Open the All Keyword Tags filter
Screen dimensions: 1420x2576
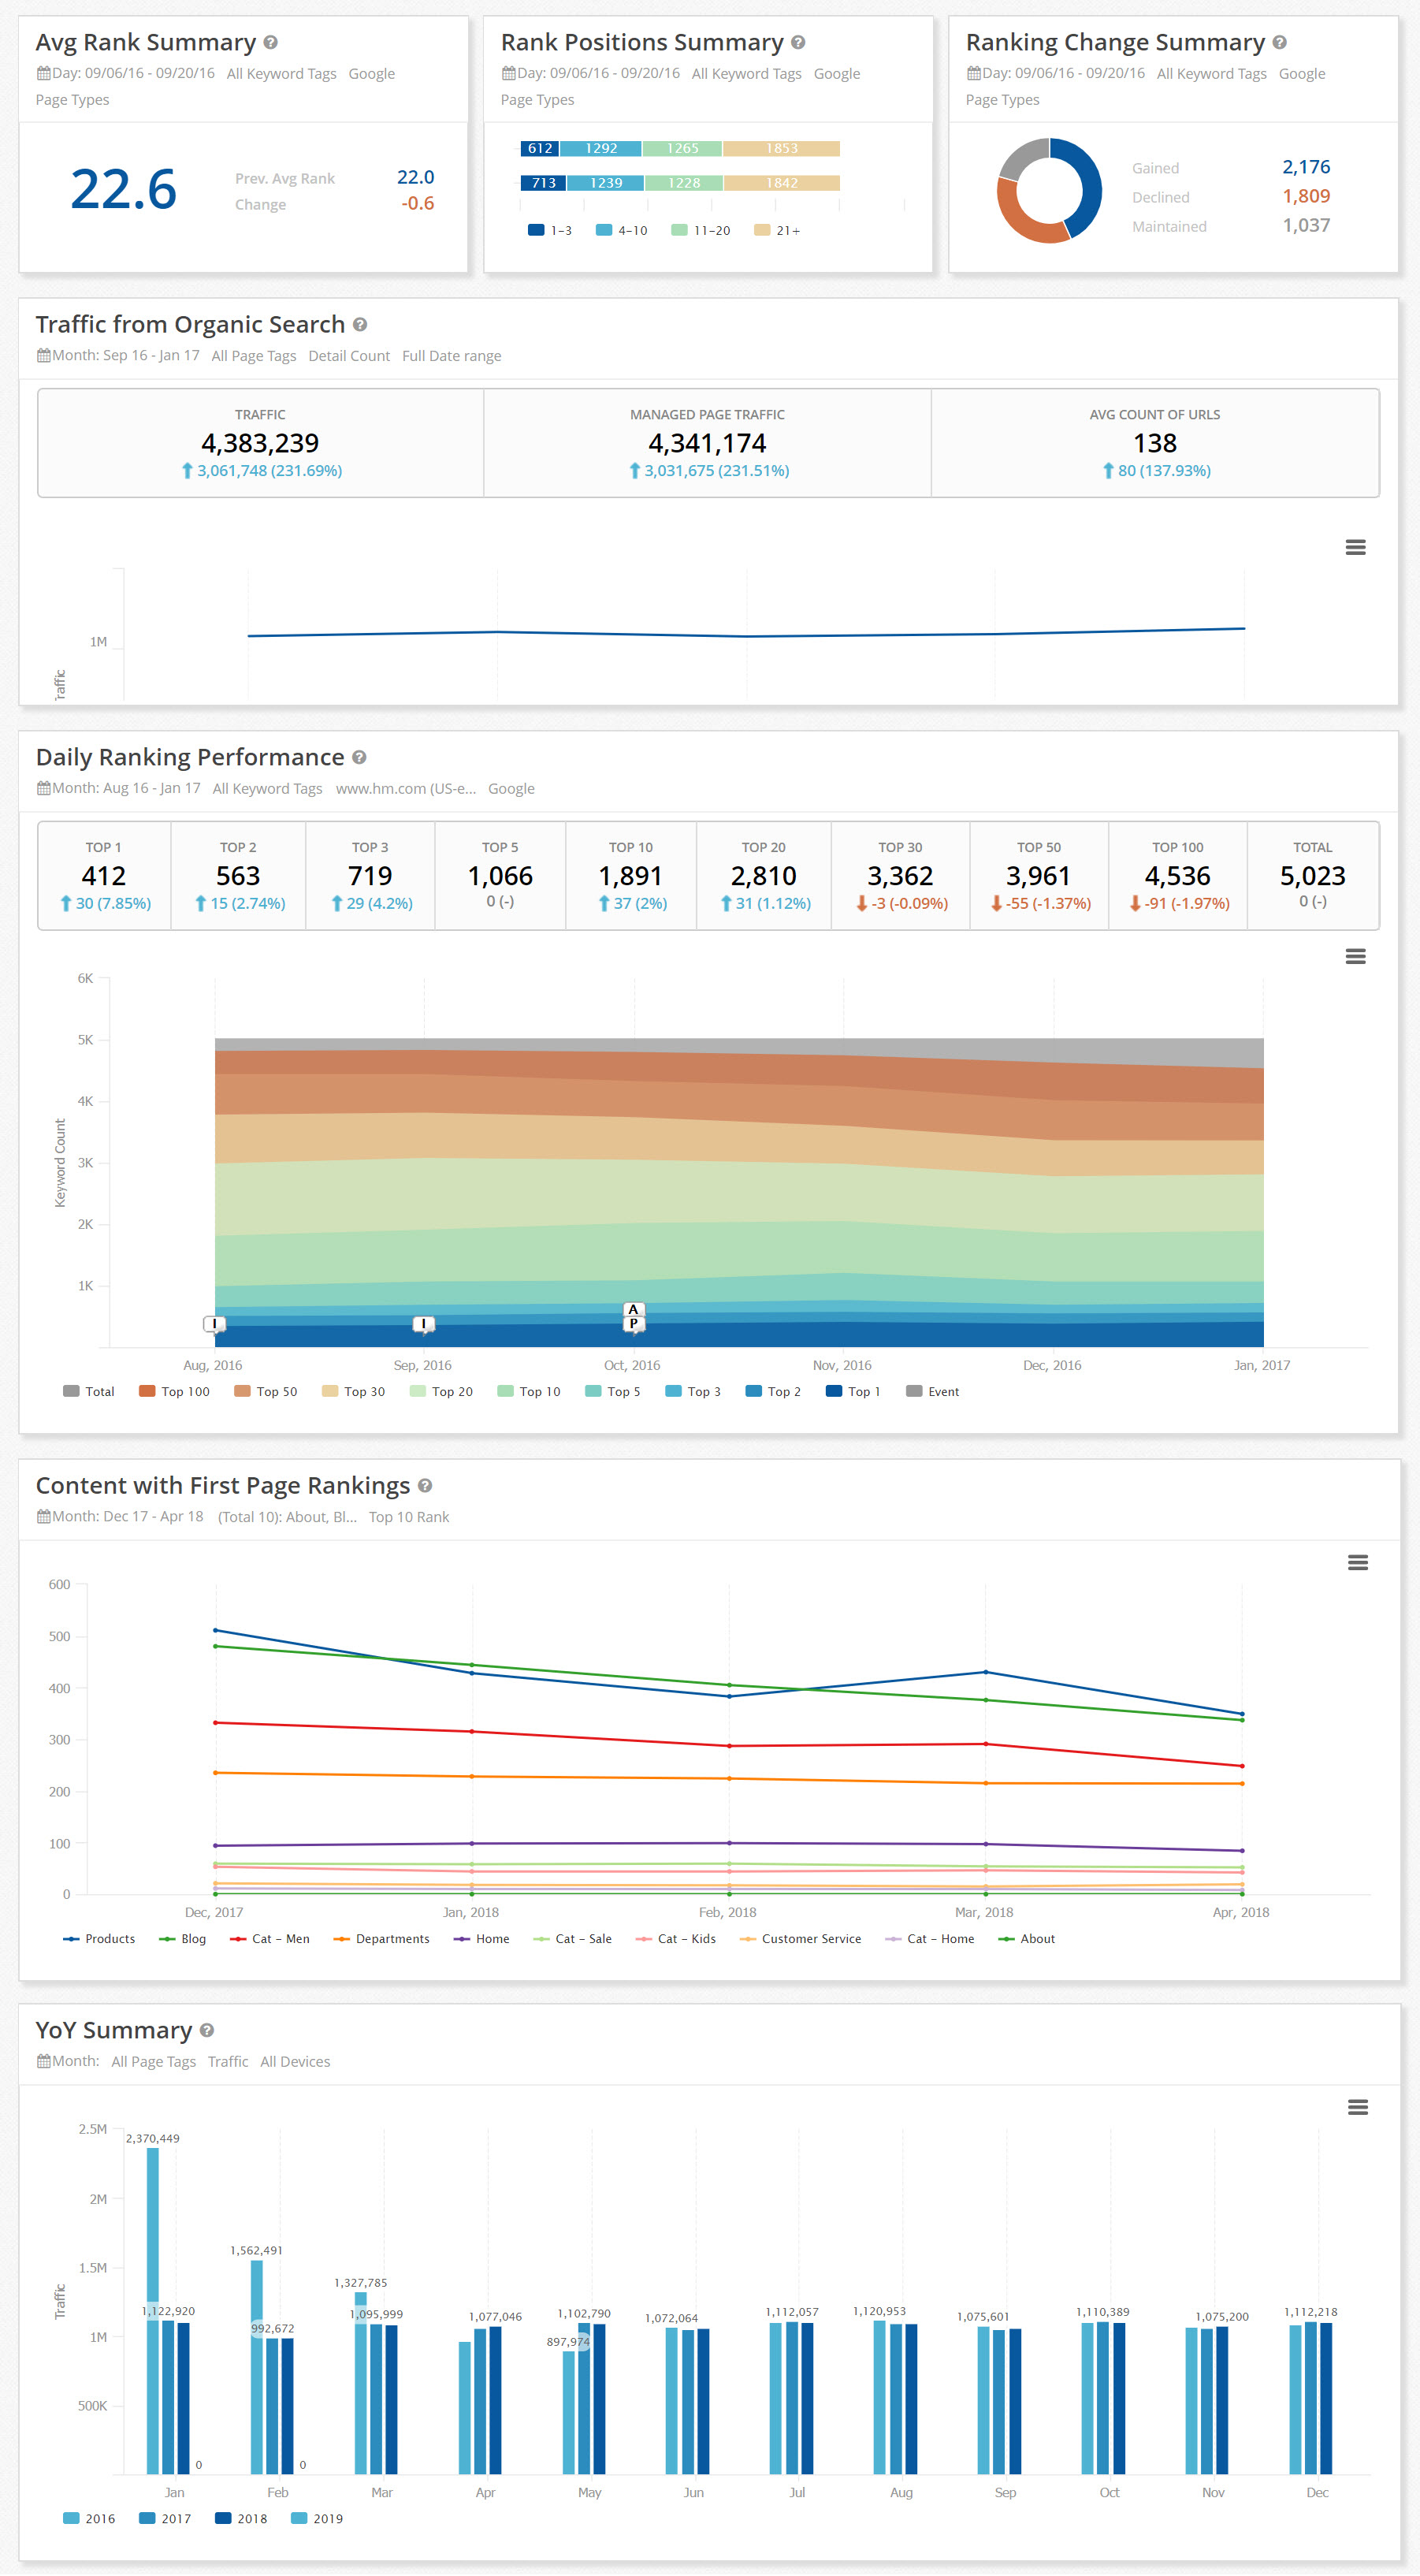point(280,73)
